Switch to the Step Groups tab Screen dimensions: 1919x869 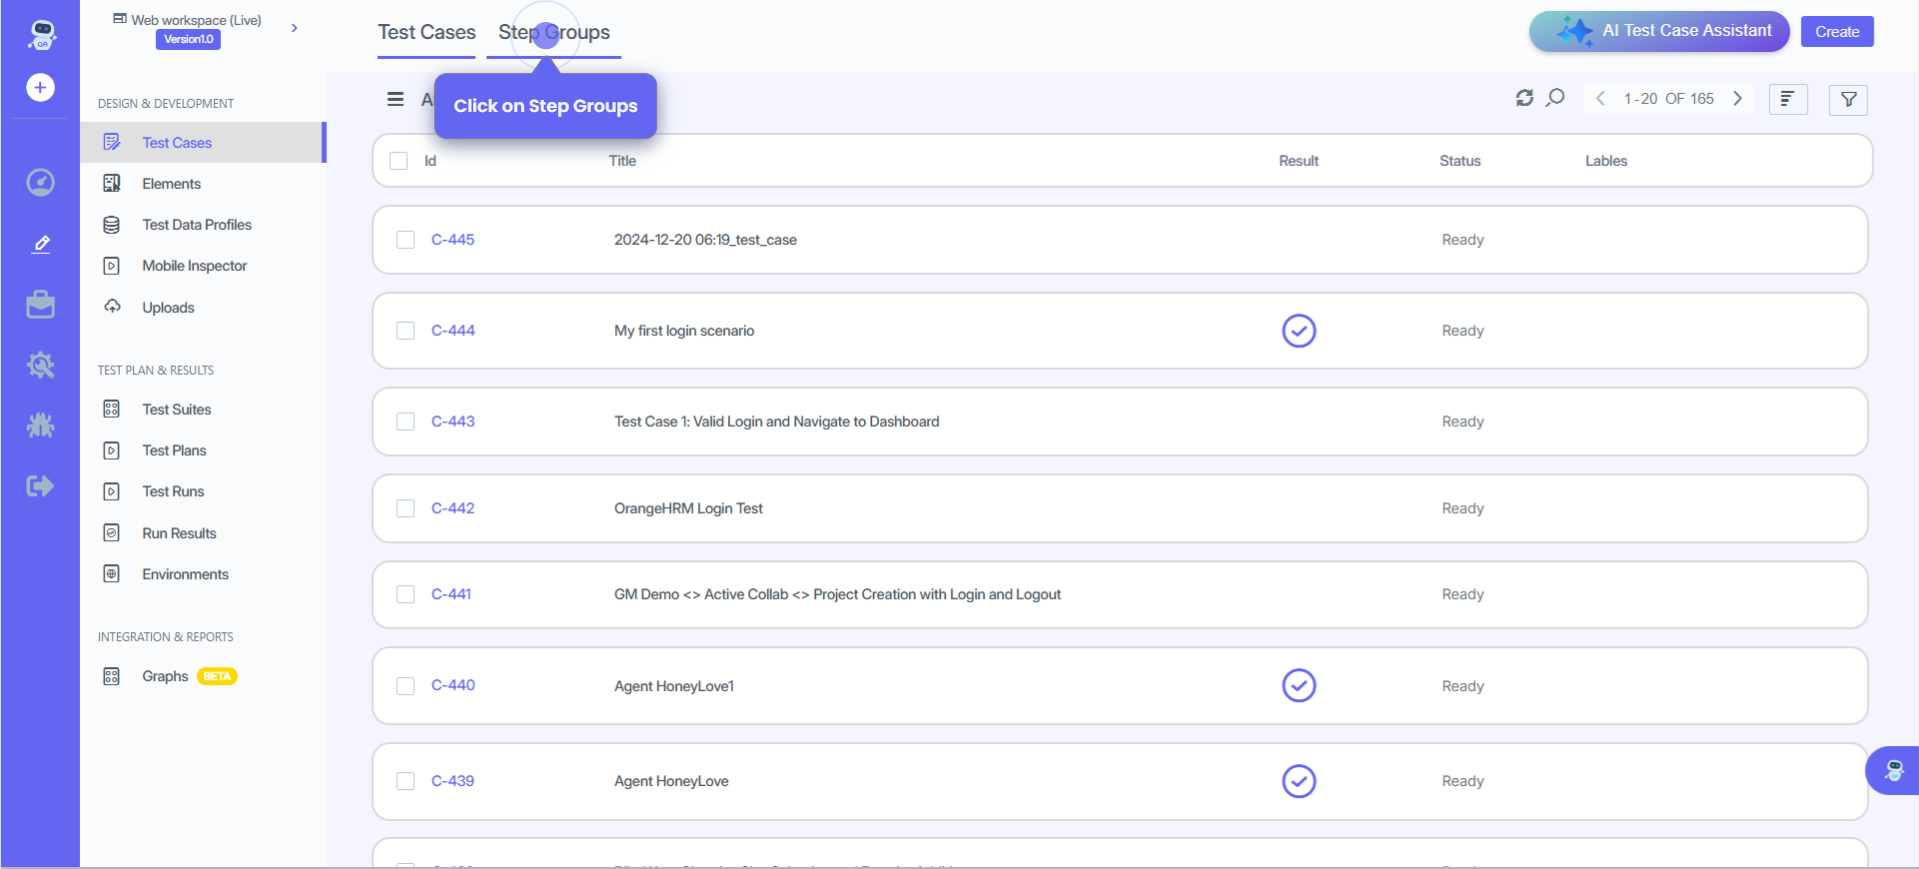(554, 33)
